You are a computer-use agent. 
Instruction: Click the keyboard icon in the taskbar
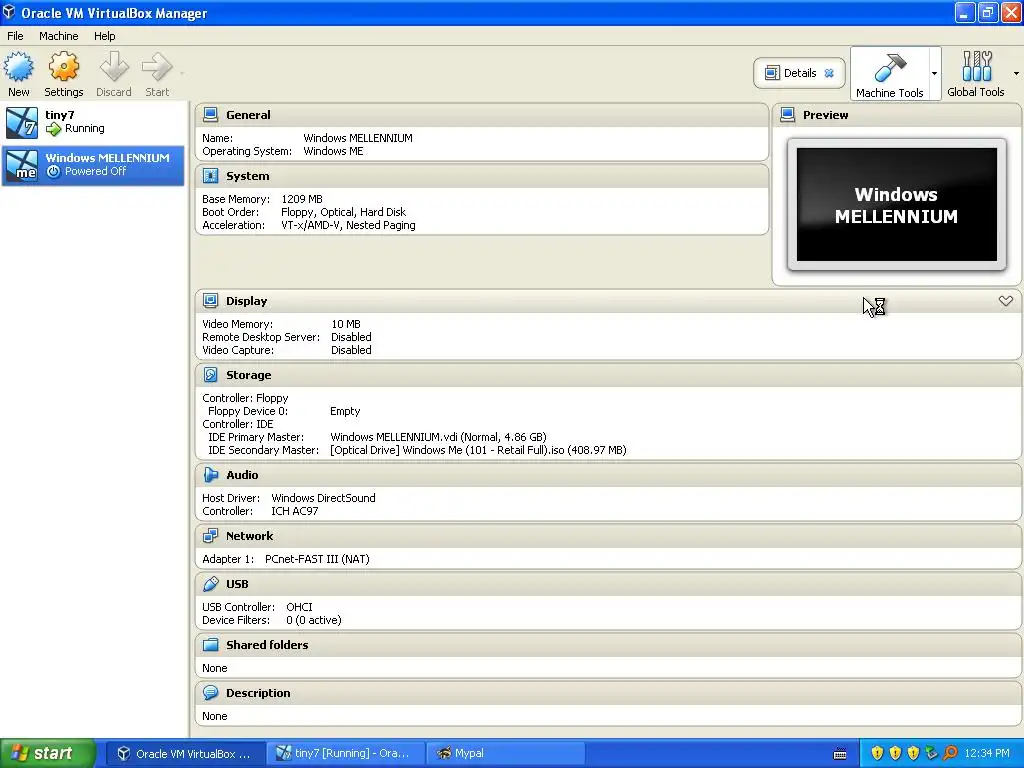840,754
